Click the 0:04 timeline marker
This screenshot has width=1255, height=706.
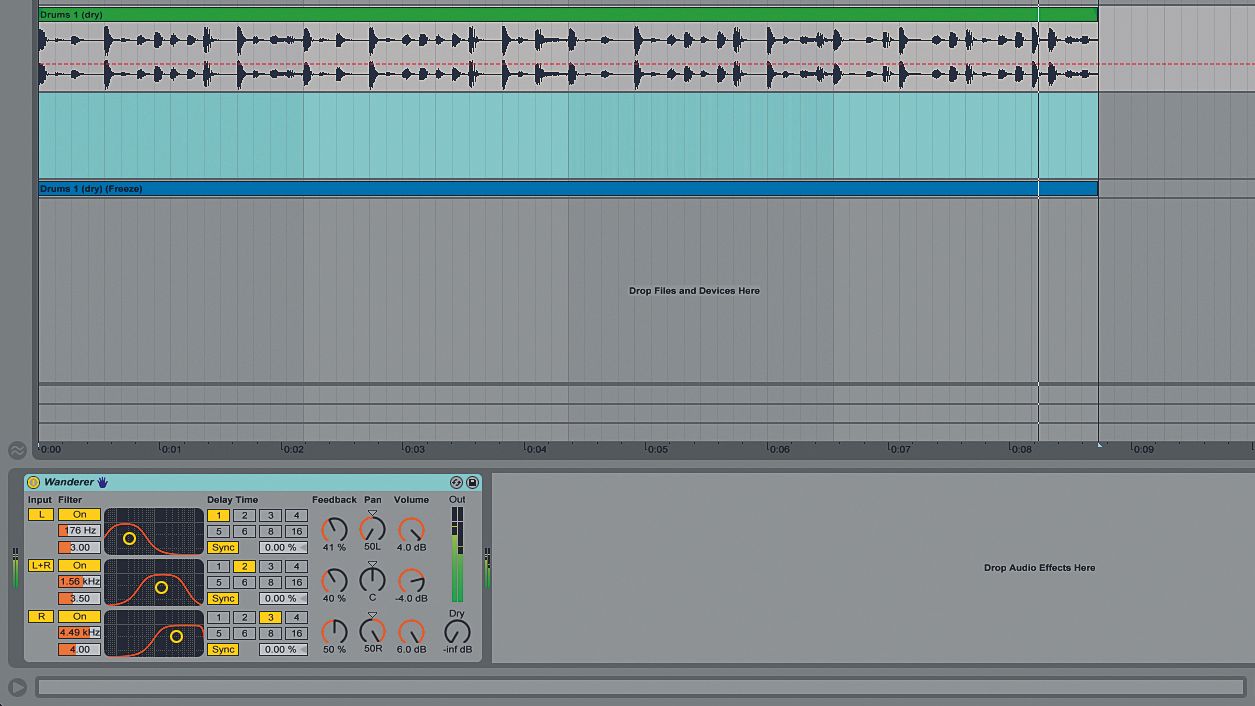click(x=537, y=450)
